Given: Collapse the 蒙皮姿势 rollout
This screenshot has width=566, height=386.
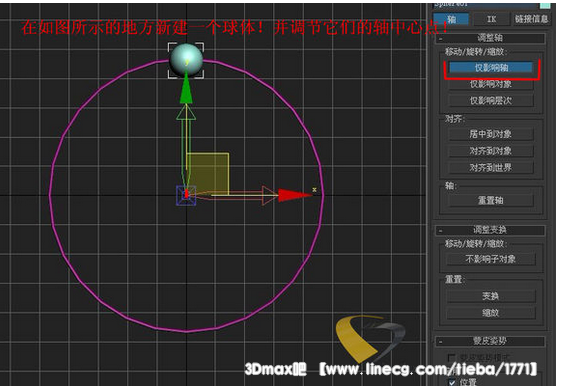Looking at the screenshot, I should point(490,341).
